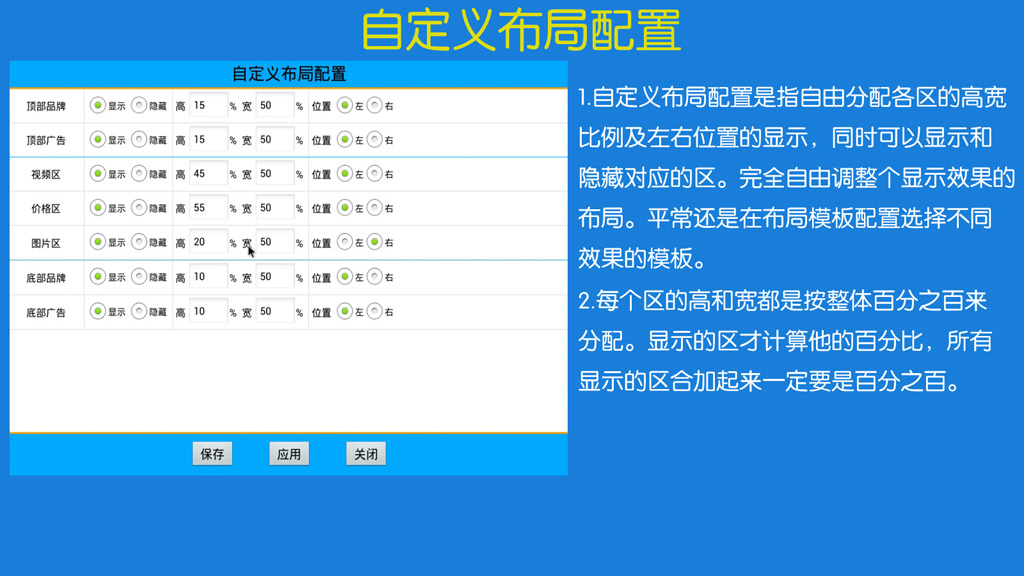
Task: Select 隐藏 radio for 图片区 row
Action: point(139,242)
